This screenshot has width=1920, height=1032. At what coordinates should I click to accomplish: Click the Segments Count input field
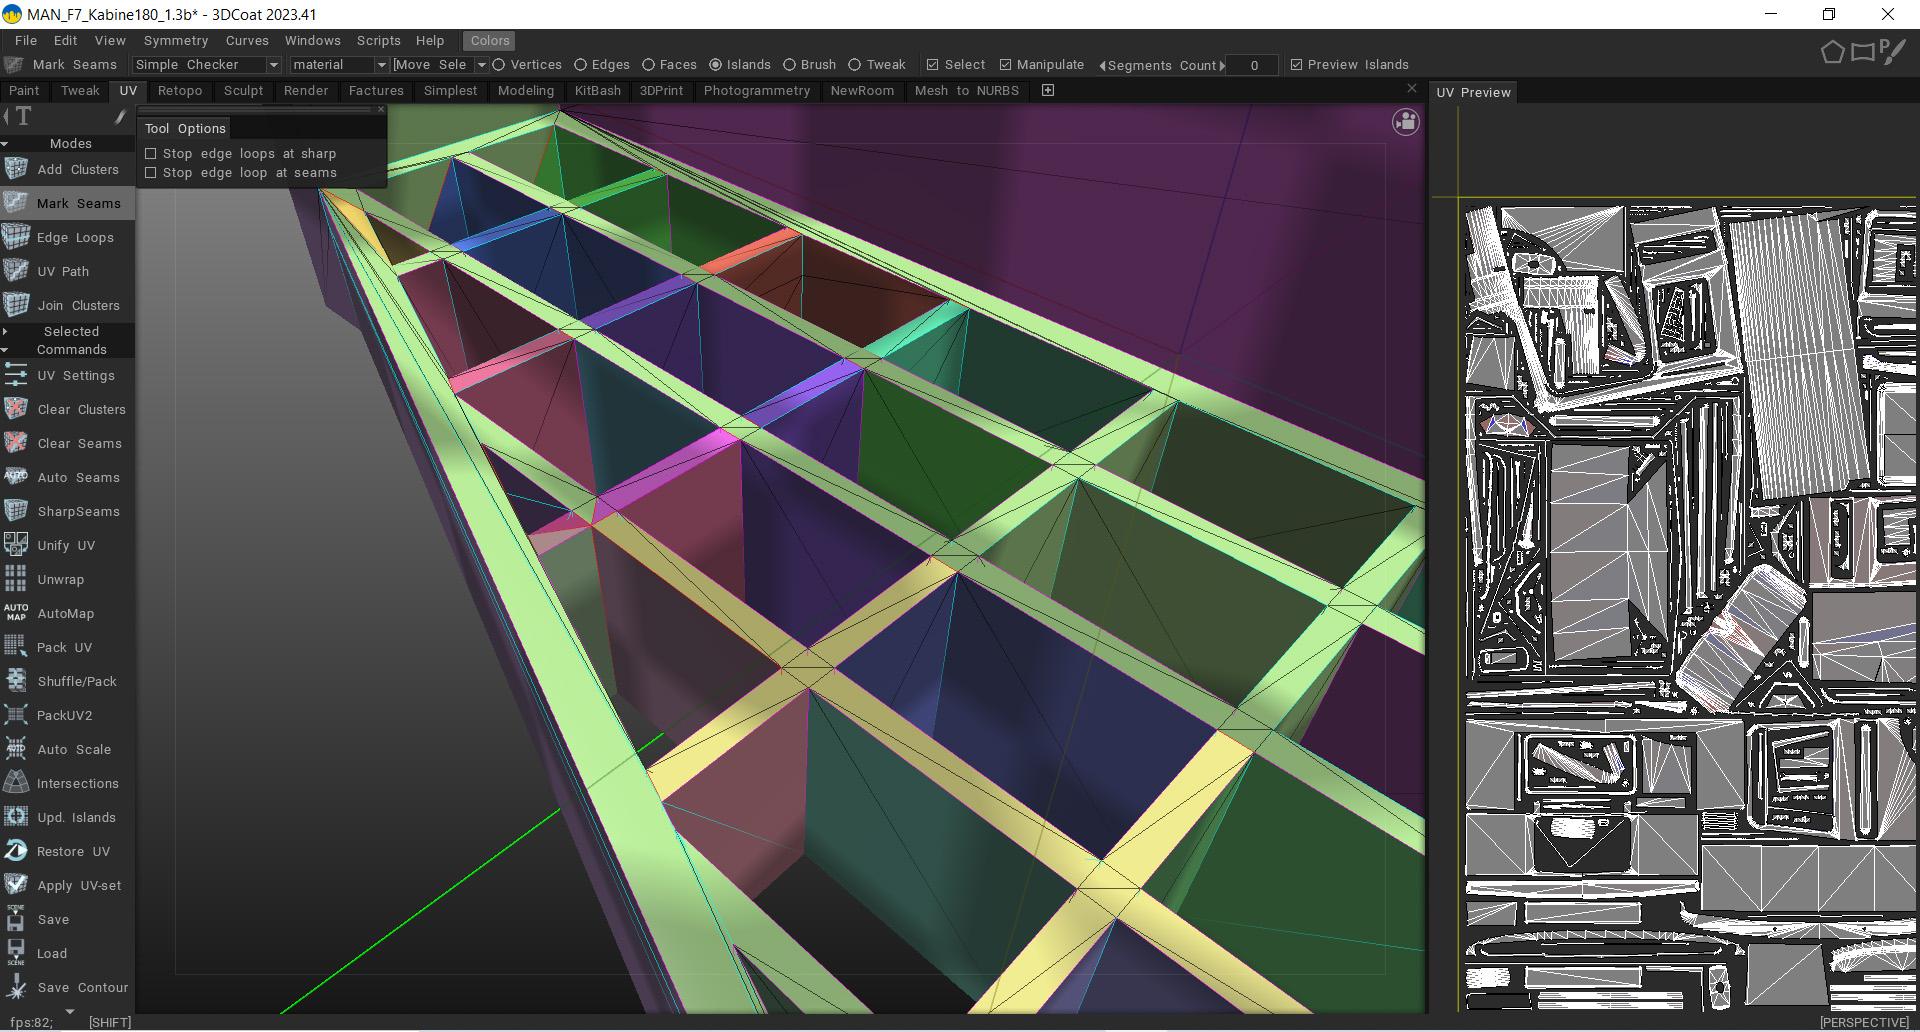pyautogui.click(x=1253, y=65)
